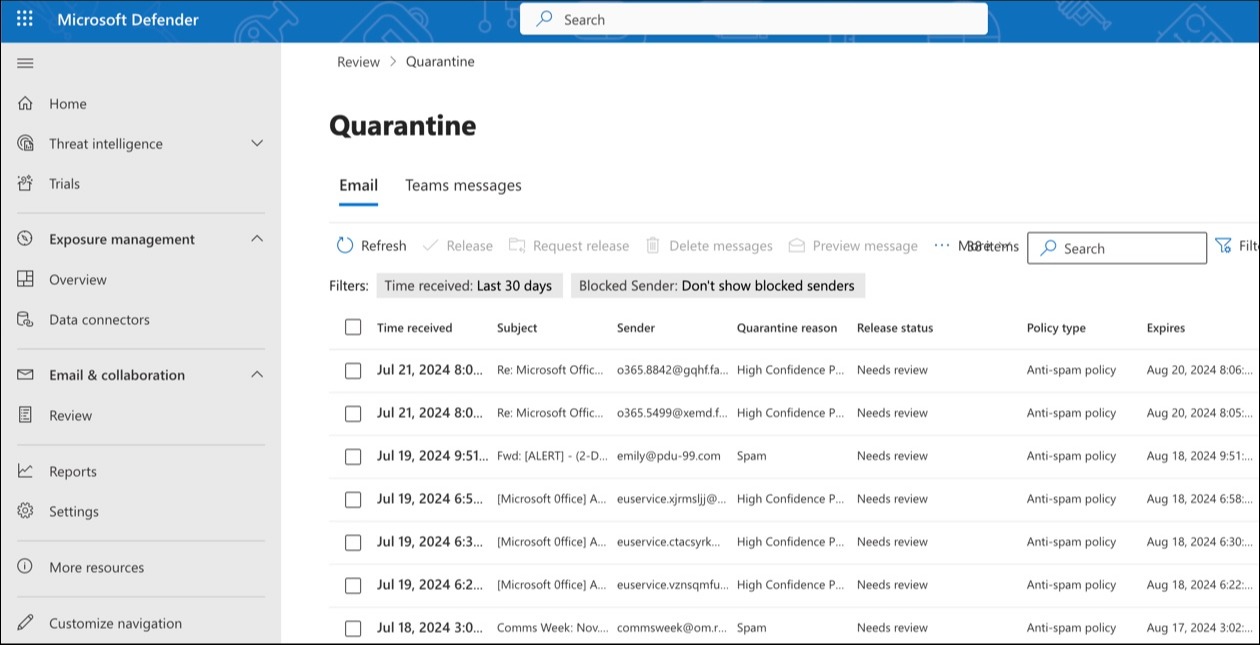Check the select-all messages checkbox
The height and width of the screenshot is (645, 1260).
[353, 327]
